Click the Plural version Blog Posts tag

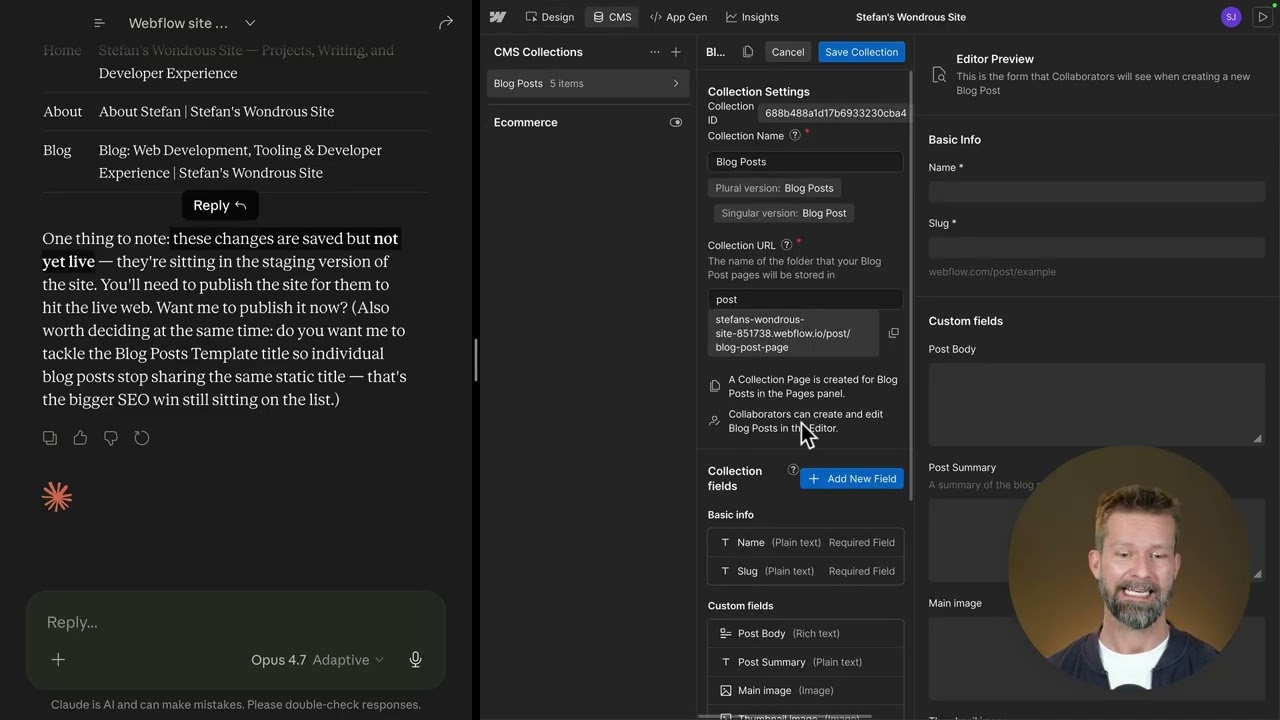click(x=774, y=188)
